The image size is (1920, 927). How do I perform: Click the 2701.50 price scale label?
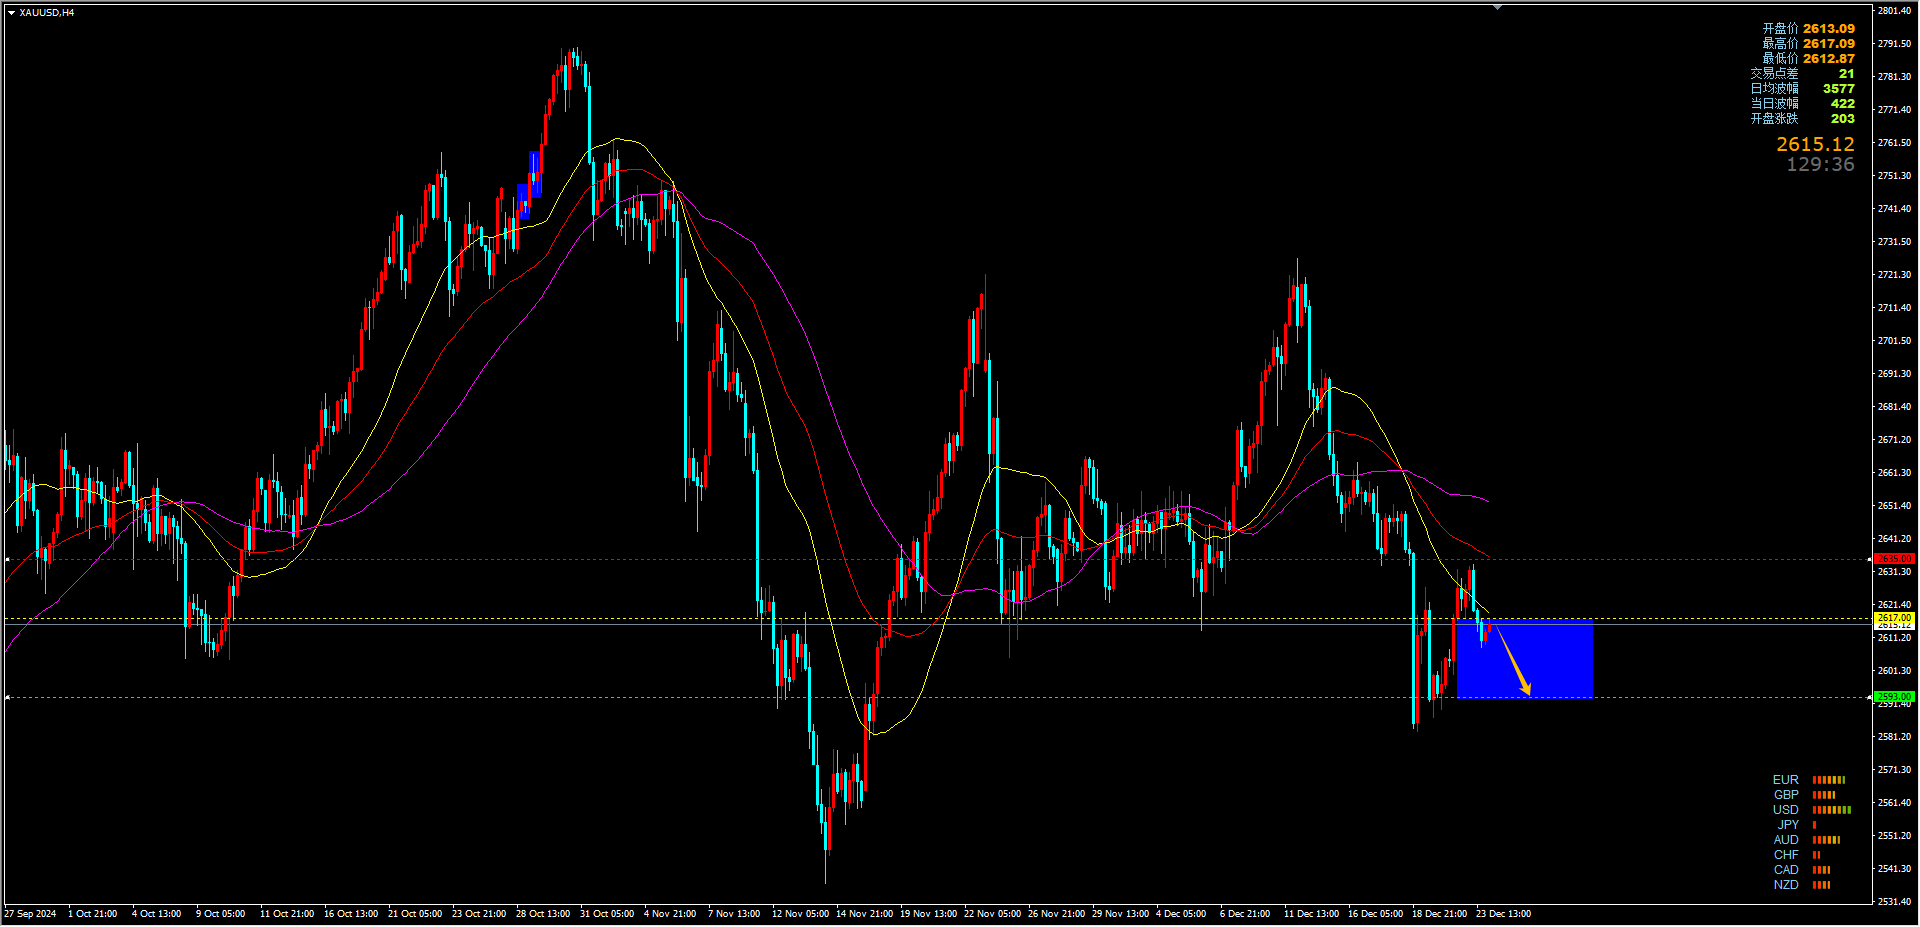pyautogui.click(x=1895, y=341)
